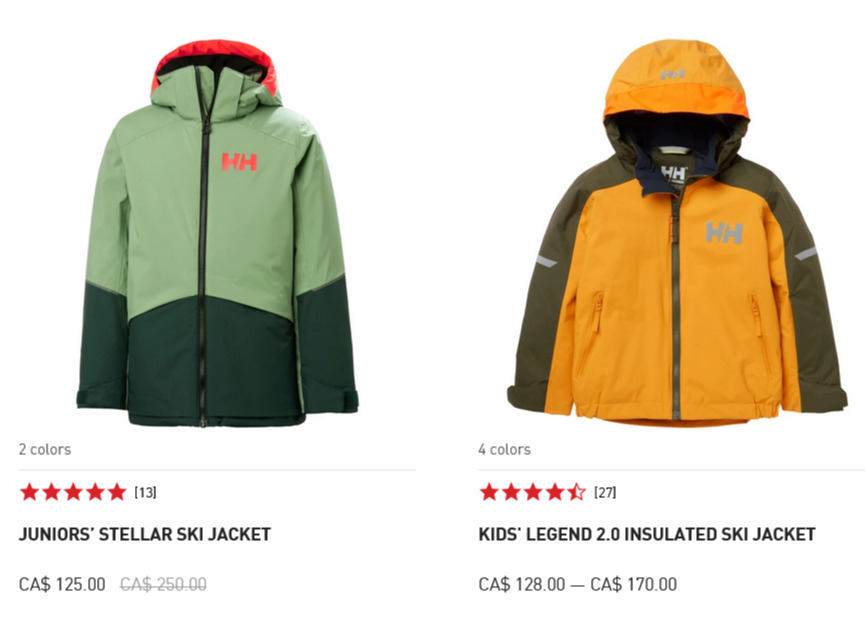Open the green Juniors' Stellar jacket image
This screenshot has width=865, height=640.
217,233
